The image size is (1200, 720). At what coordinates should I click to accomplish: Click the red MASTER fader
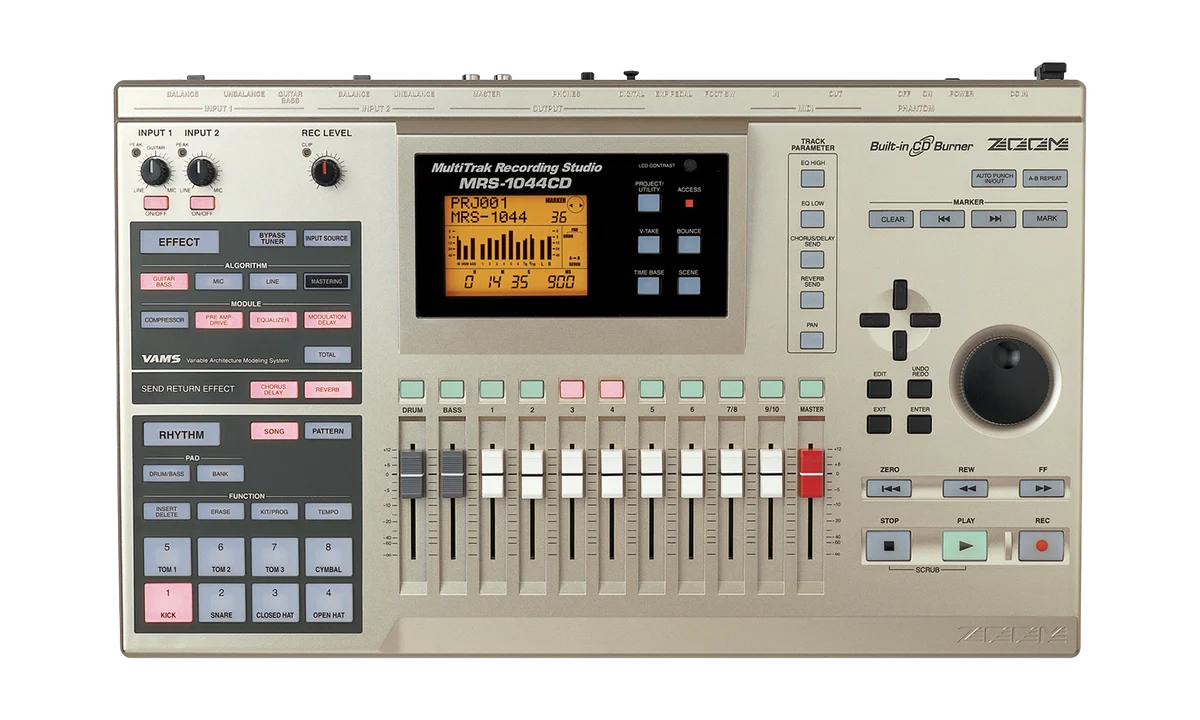point(811,473)
